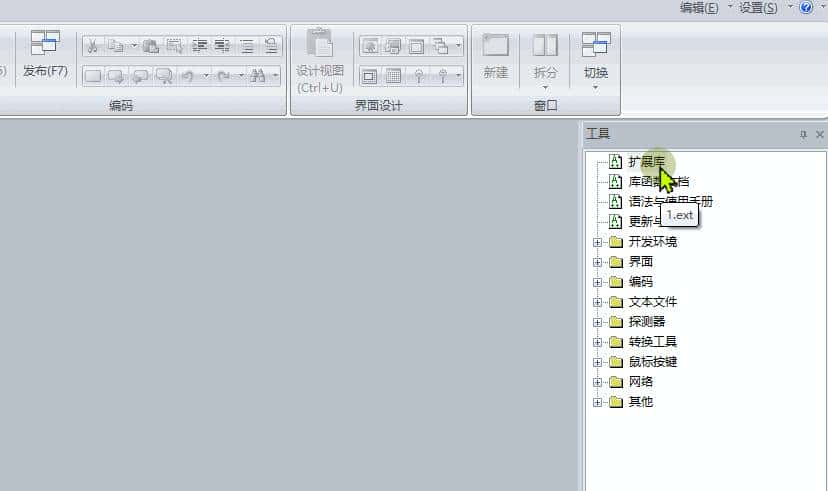Viewport: 828px width, 491px height.
Task: Select the 转换工具 folder label
Action: 653,342
